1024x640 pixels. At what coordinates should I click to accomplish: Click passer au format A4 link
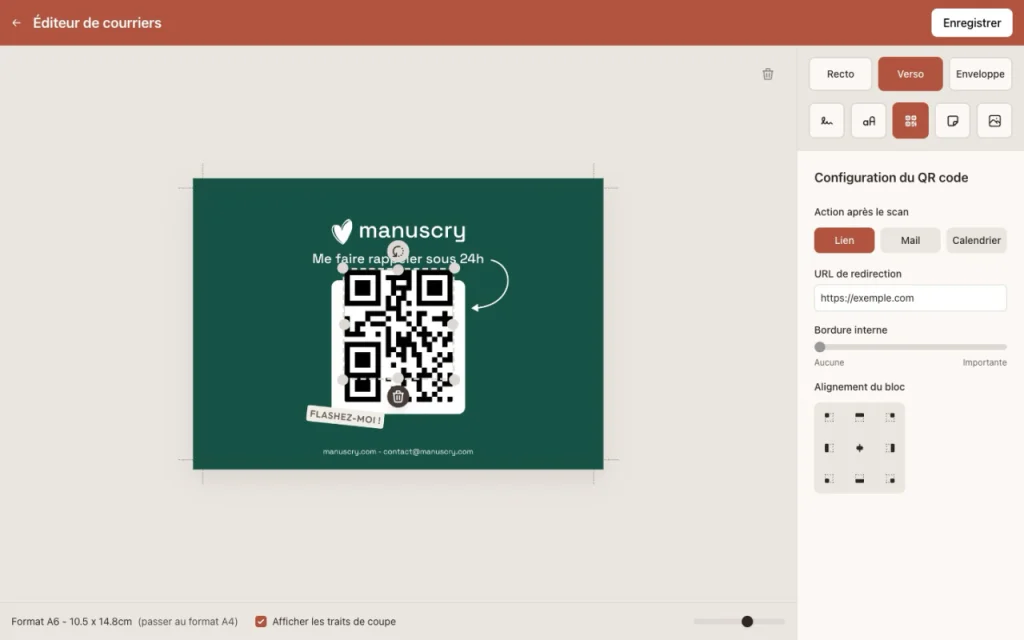188,621
